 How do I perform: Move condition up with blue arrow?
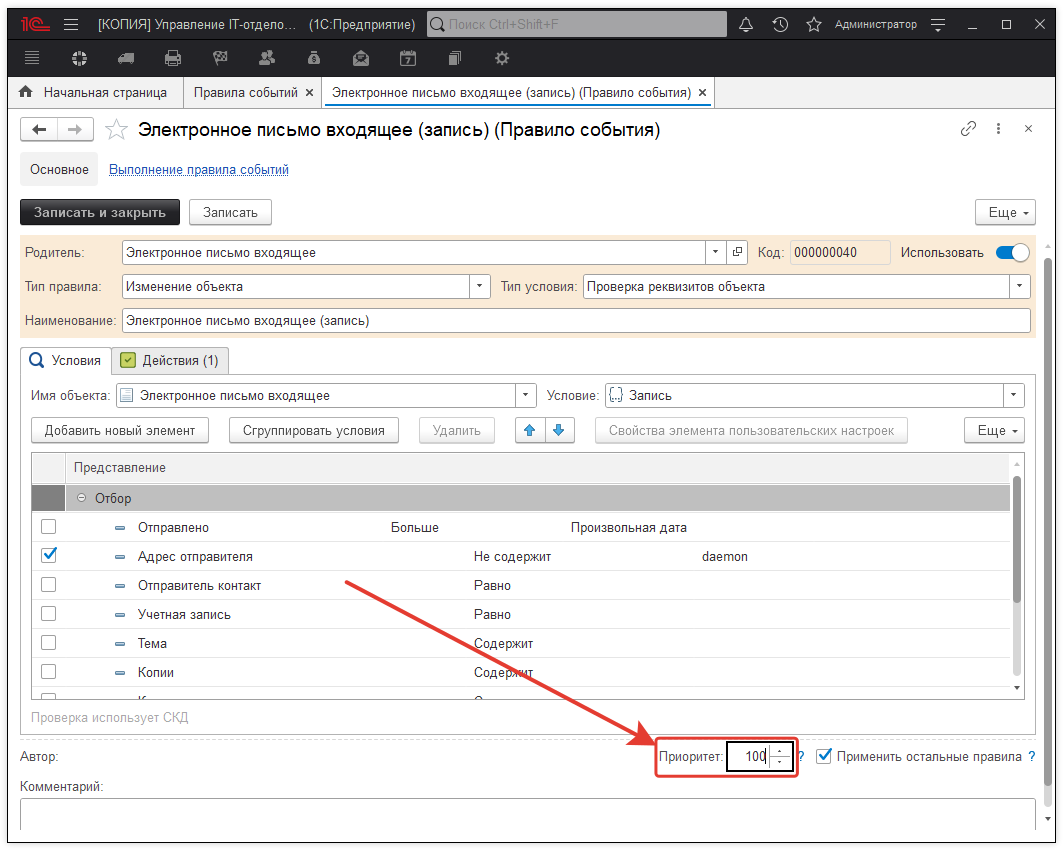[530, 430]
